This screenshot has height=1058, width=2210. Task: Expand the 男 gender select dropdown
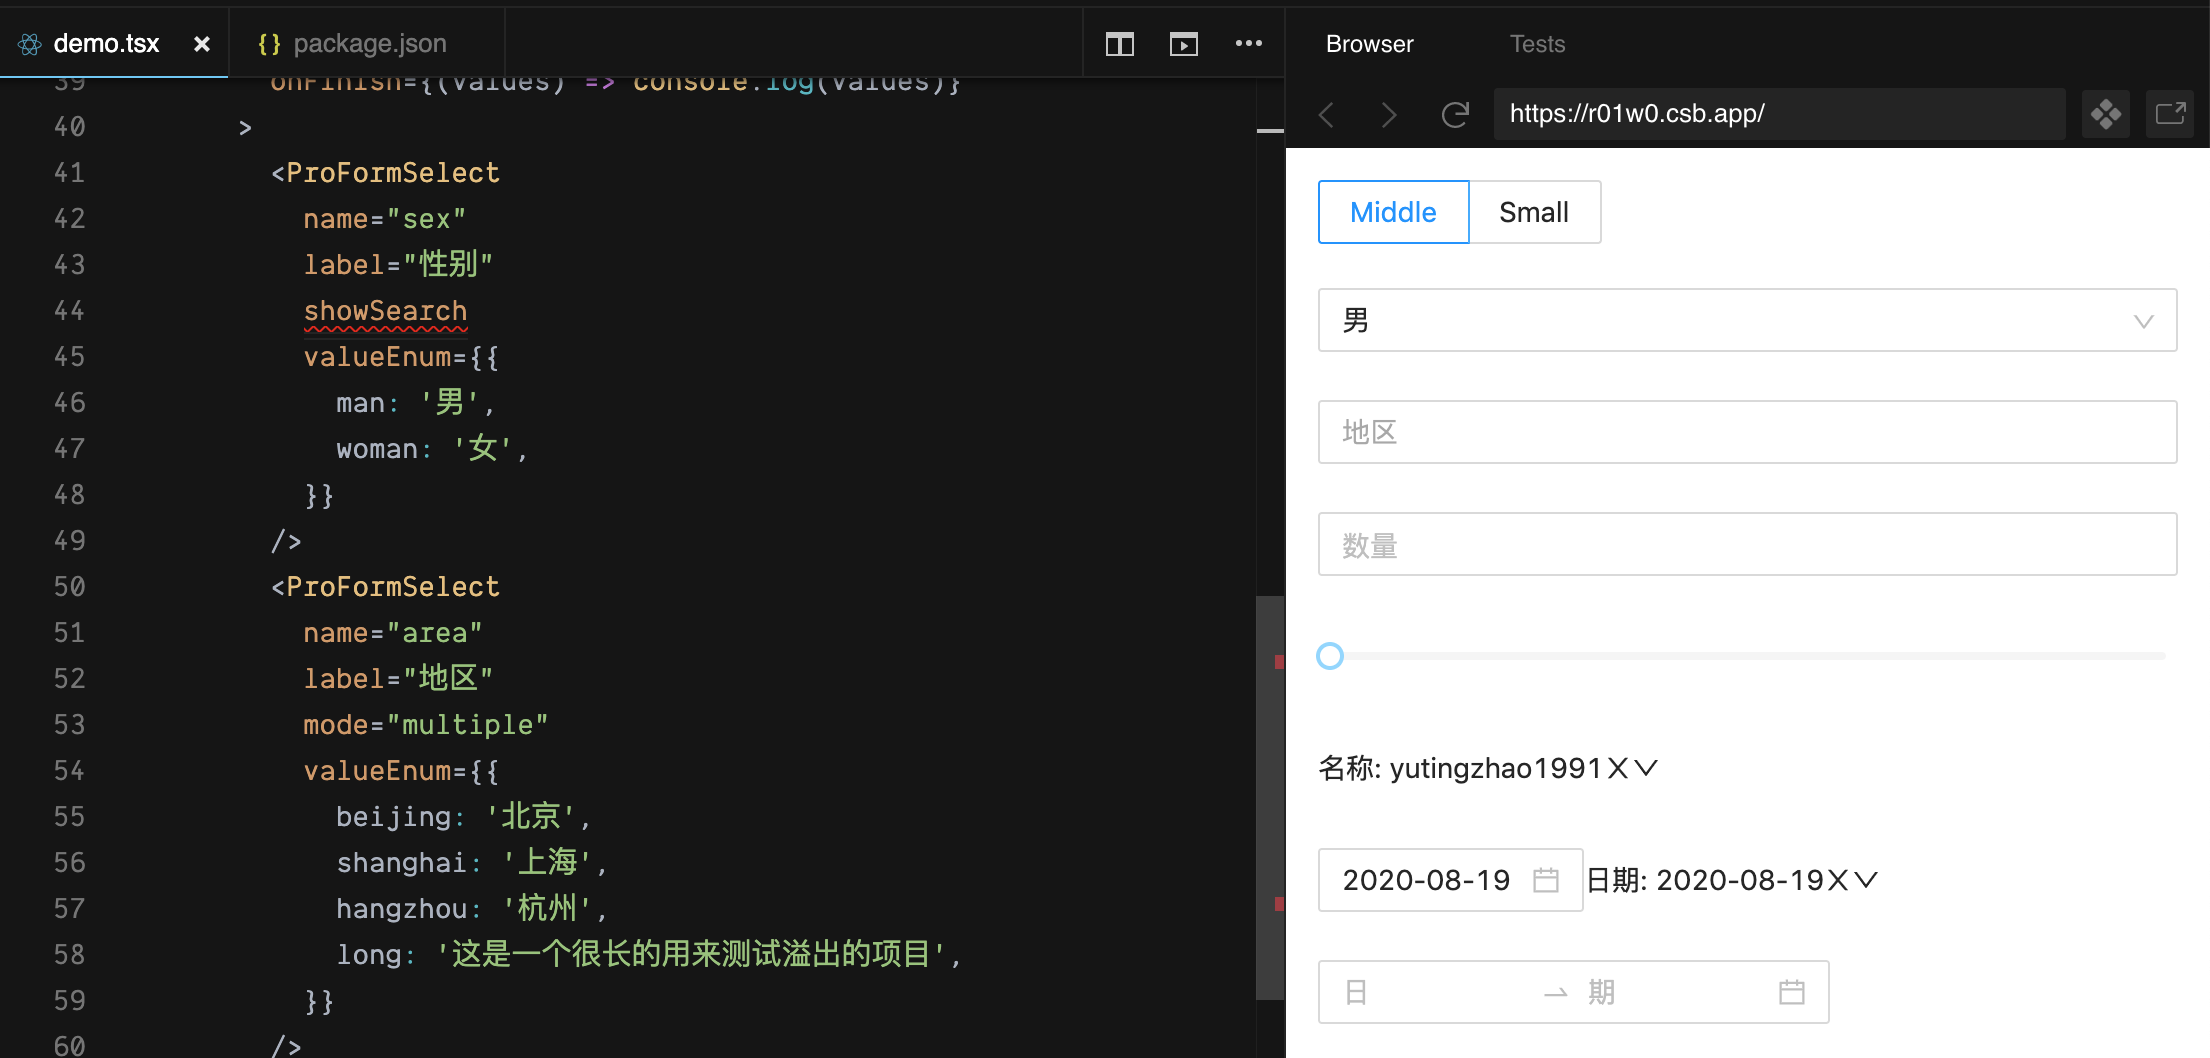[x=2143, y=320]
